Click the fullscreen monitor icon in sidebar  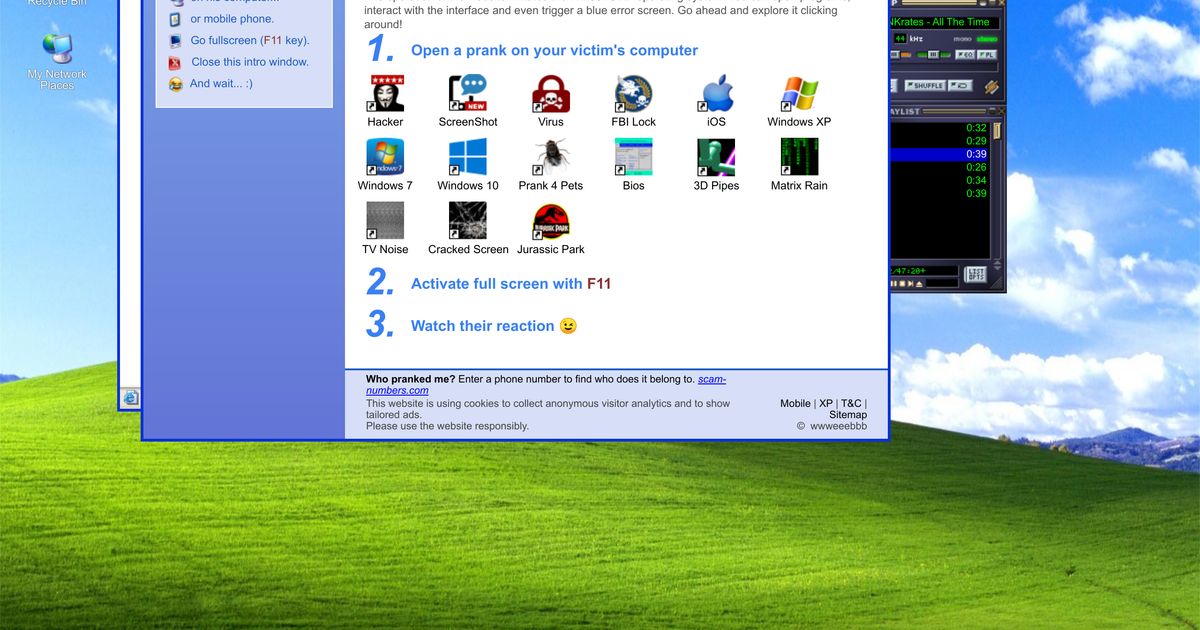(176, 41)
